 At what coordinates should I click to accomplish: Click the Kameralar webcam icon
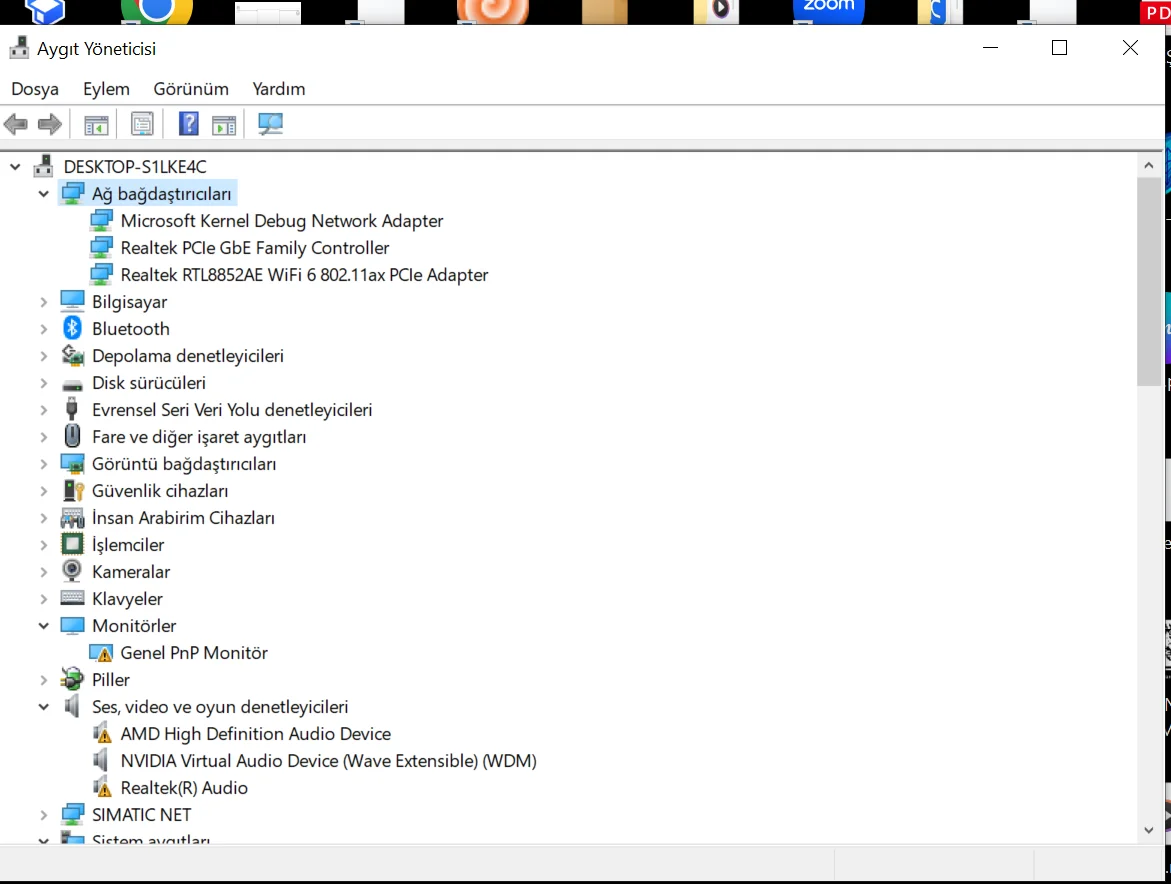(x=72, y=571)
